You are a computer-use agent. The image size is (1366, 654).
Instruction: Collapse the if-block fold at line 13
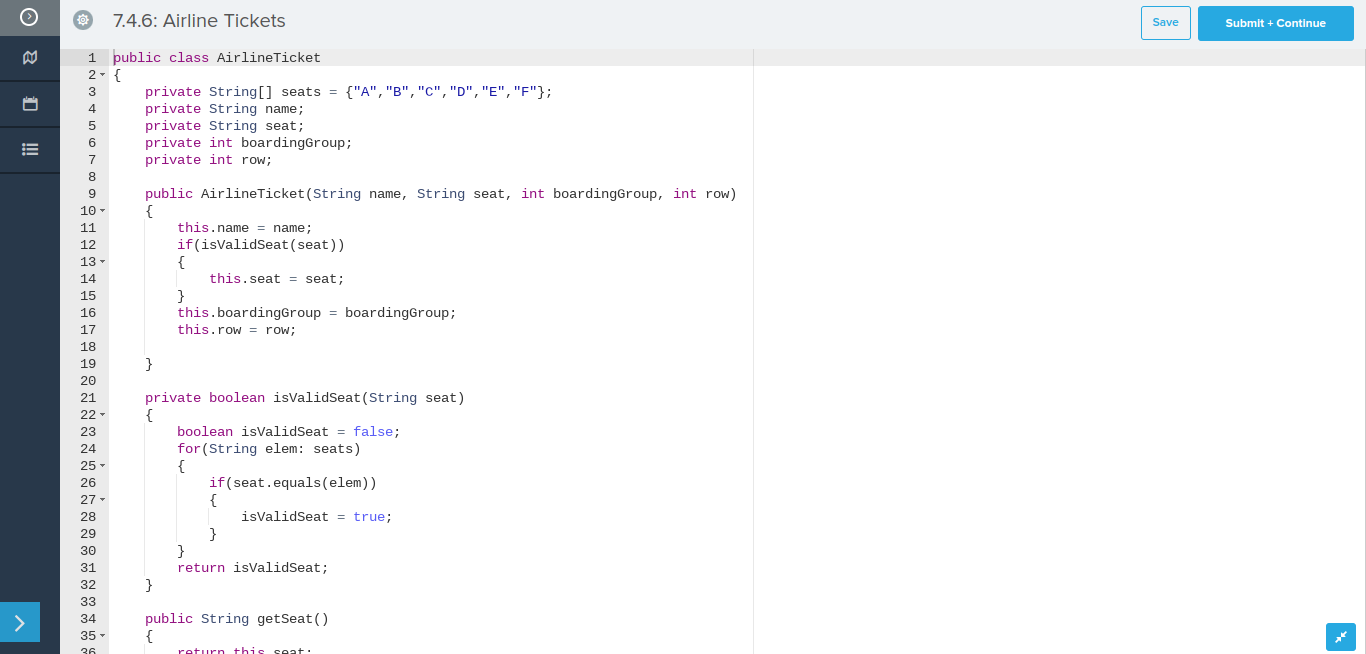(x=103, y=262)
